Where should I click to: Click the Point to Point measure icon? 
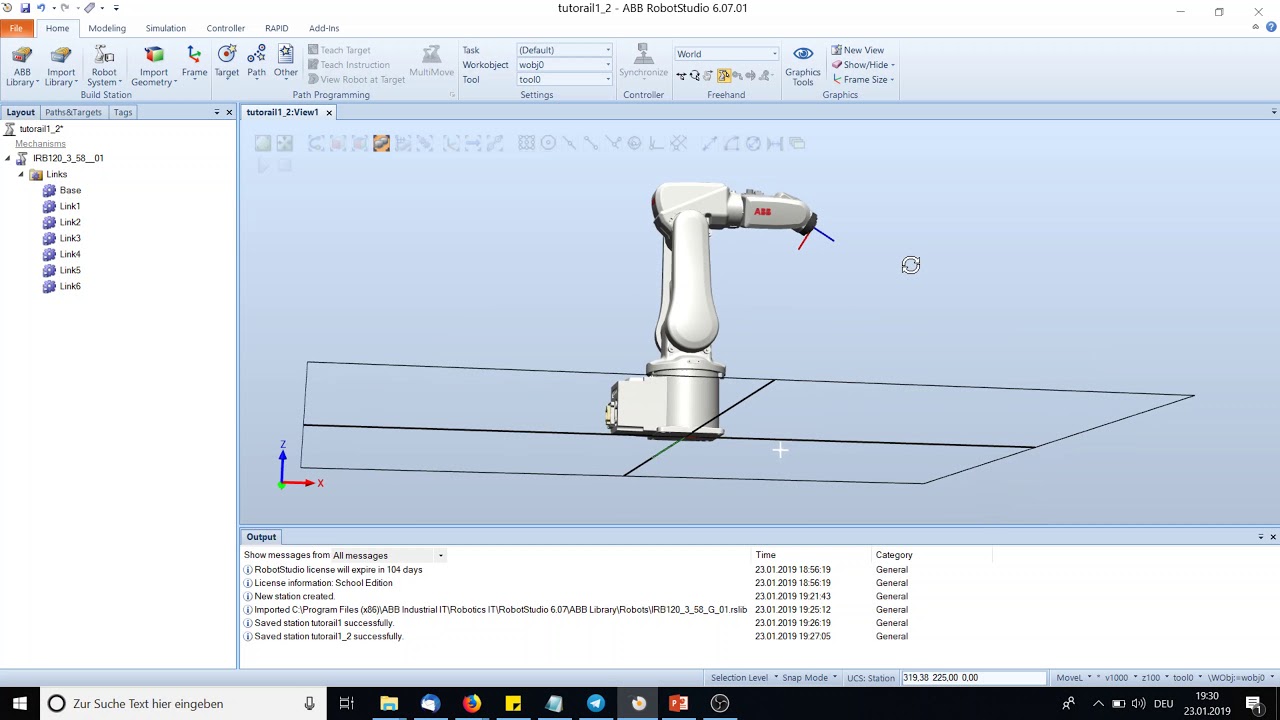(709, 143)
